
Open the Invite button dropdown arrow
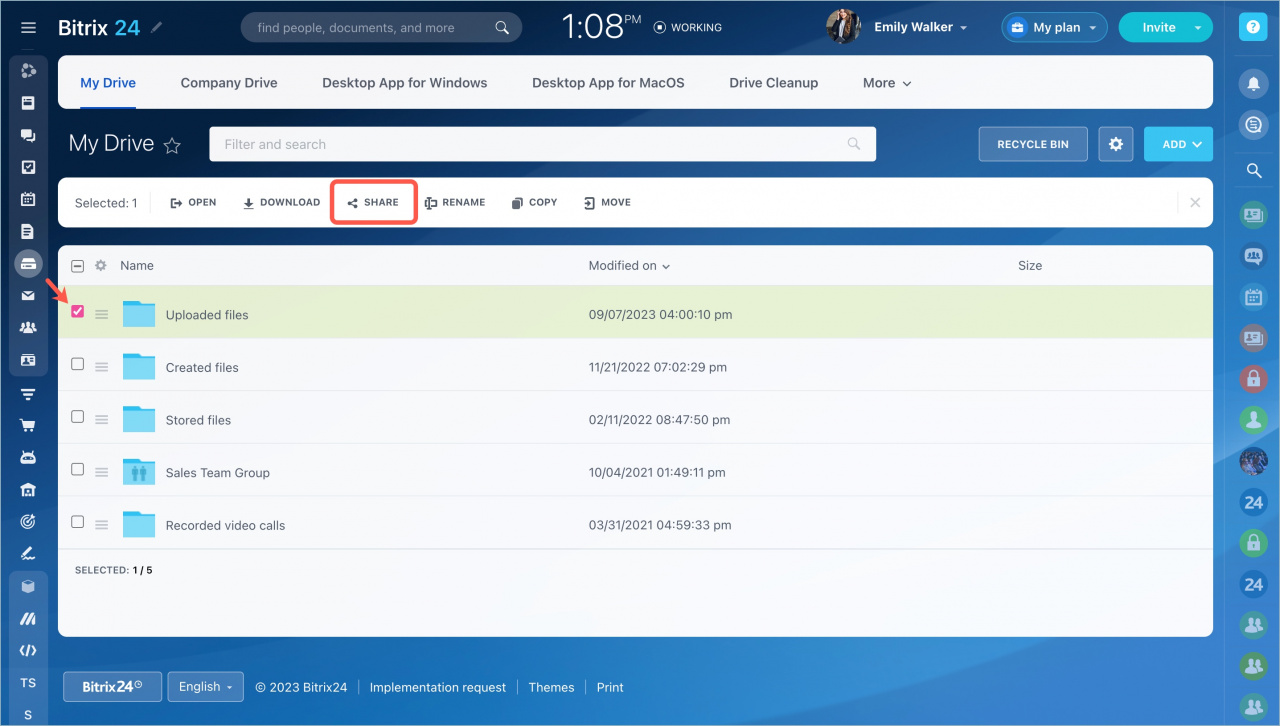pos(1198,28)
